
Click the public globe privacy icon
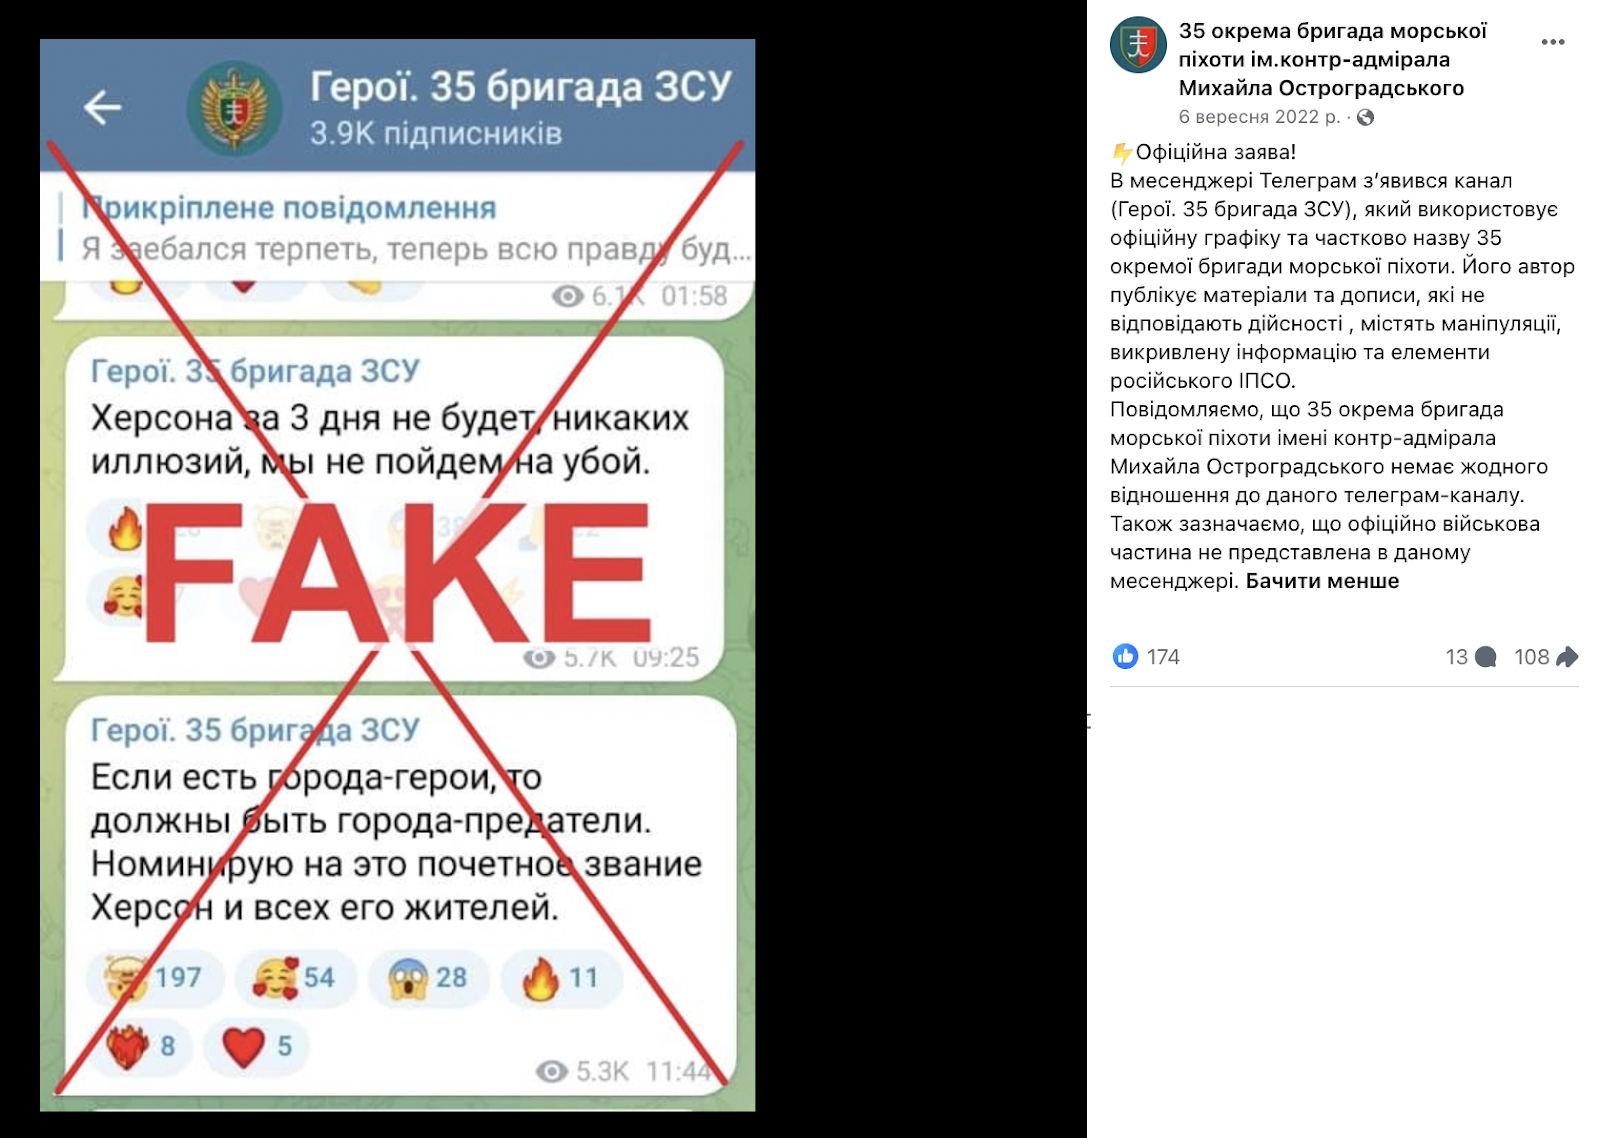tap(1365, 117)
